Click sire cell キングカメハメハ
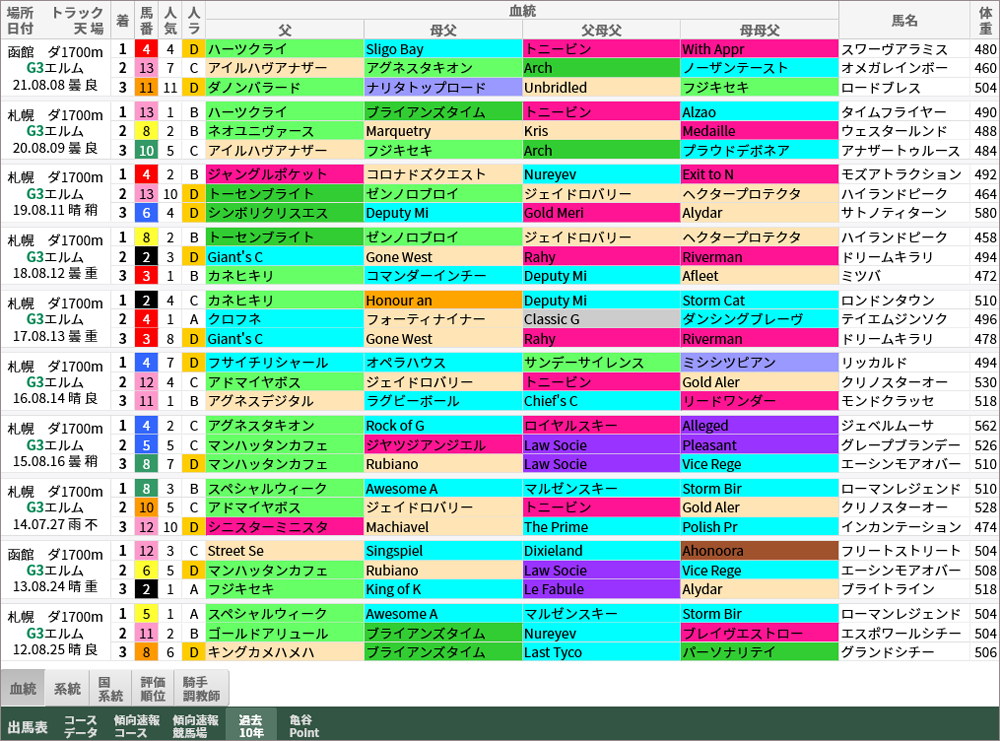Screen dimensions: 1000x741 click(x=284, y=652)
